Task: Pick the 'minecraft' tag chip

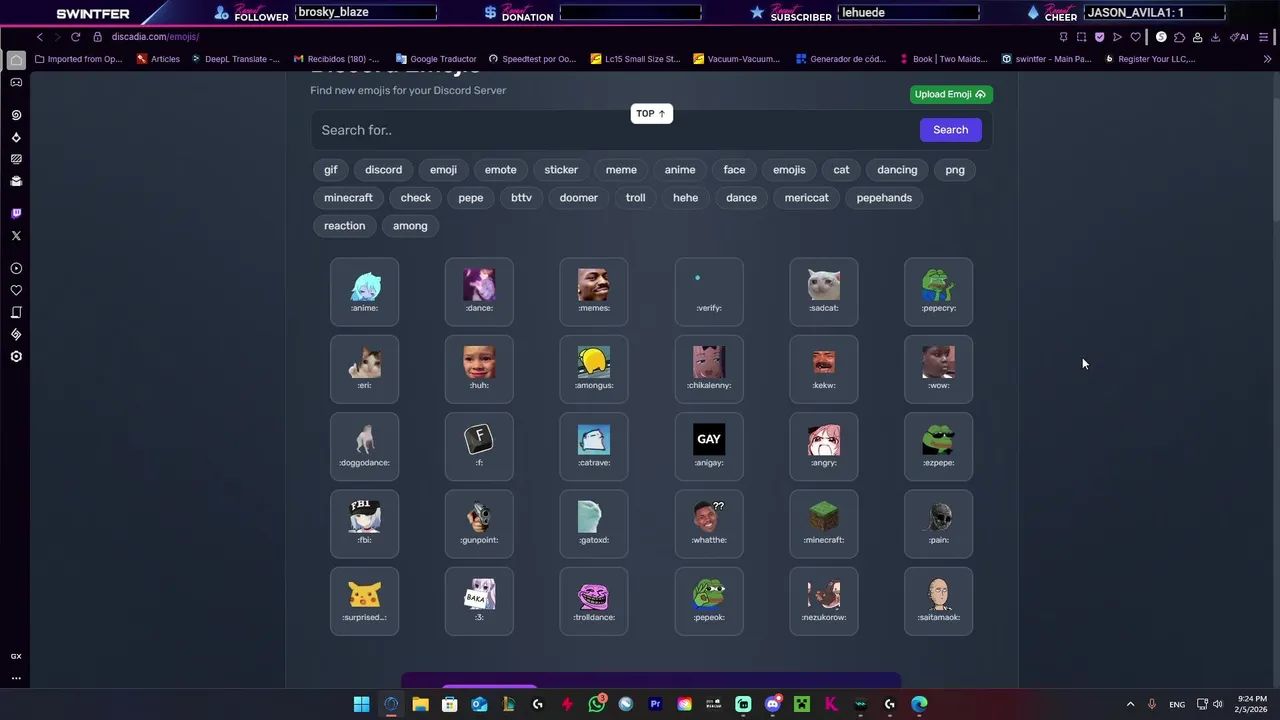Action: click(x=348, y=198)
